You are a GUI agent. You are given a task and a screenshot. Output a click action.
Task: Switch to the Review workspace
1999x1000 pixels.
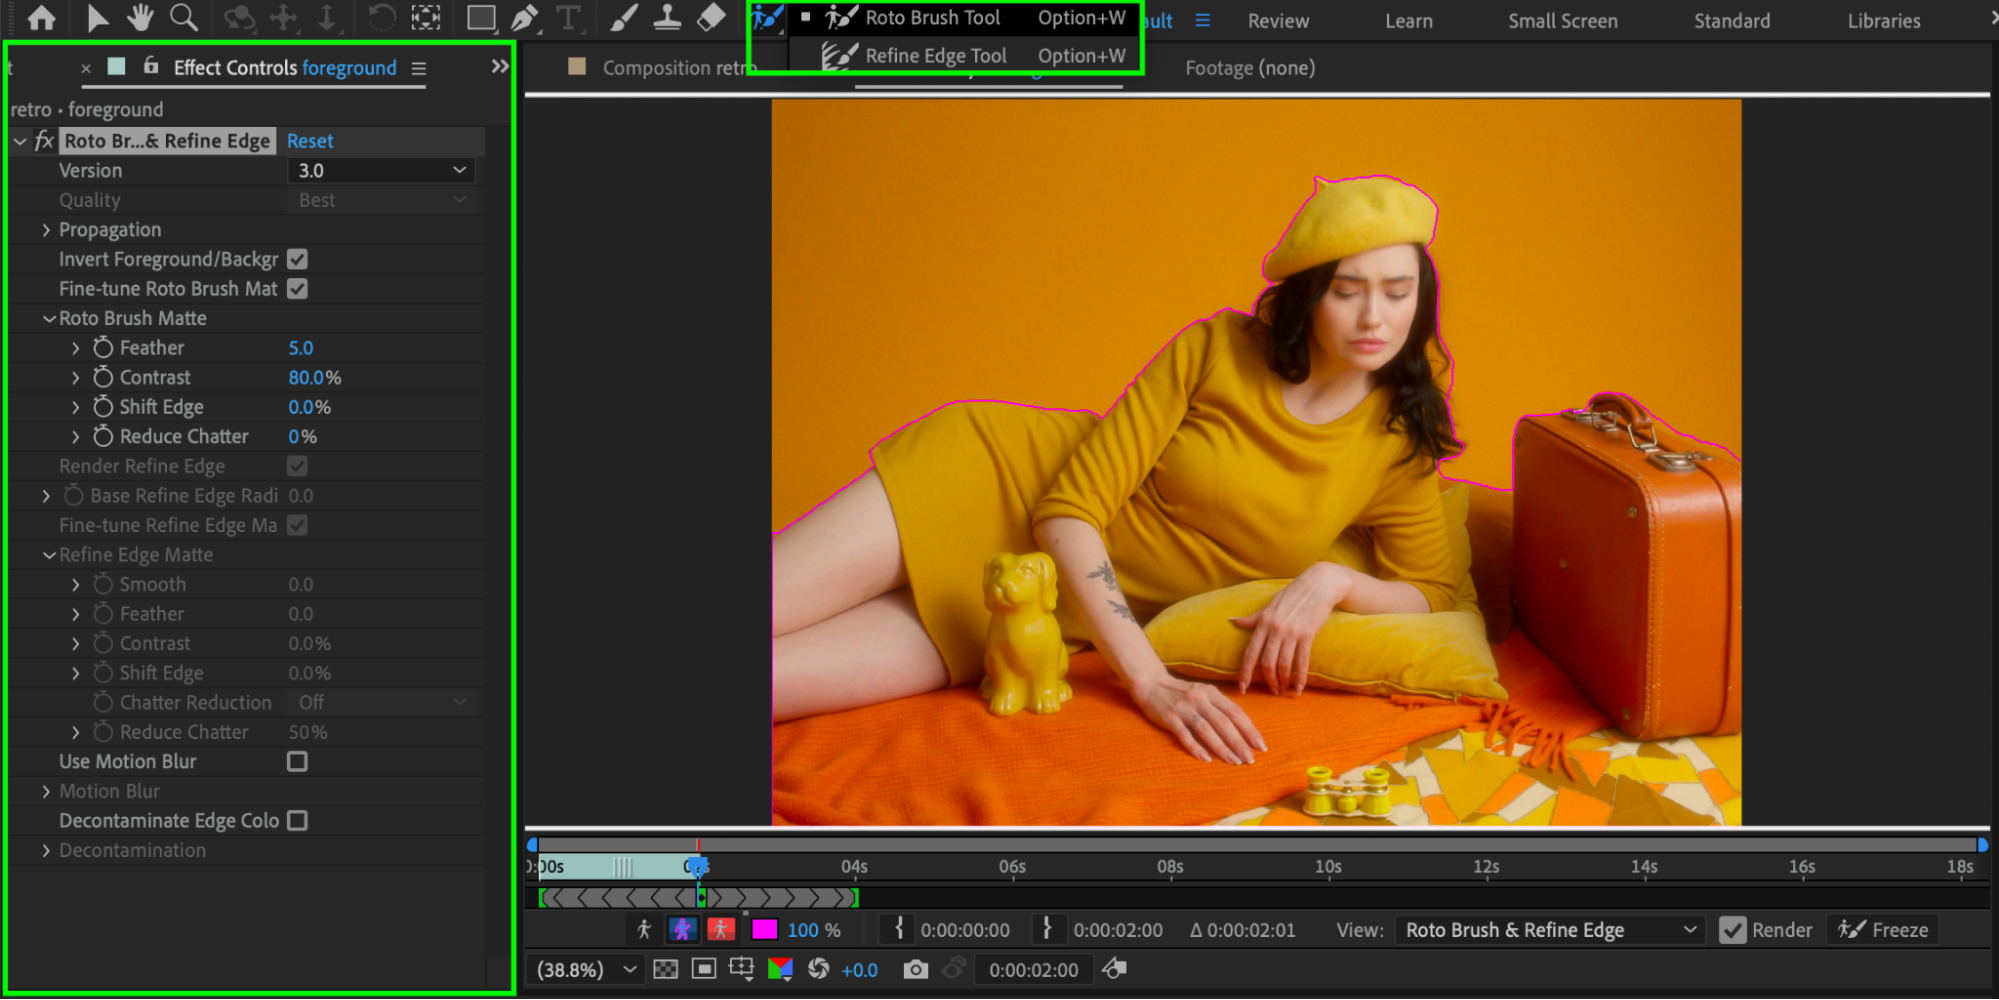pos(1277,21)
